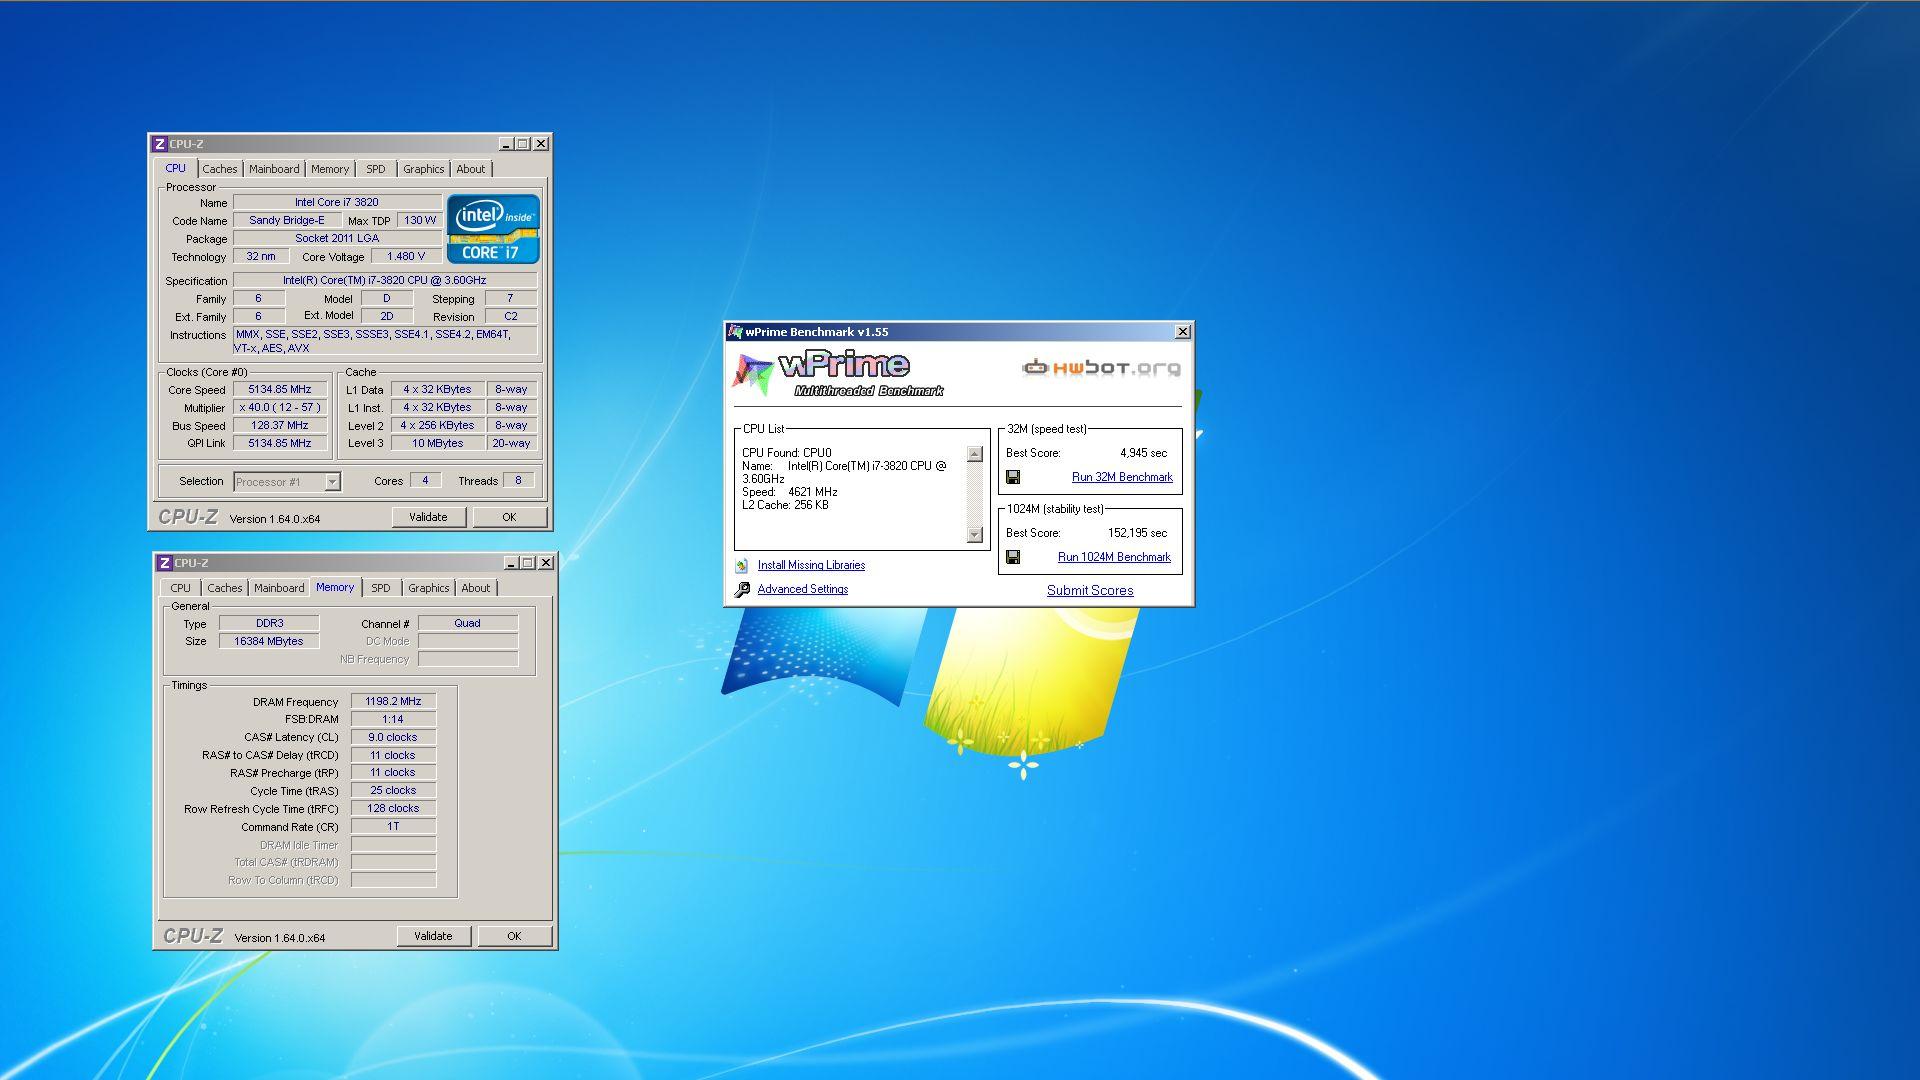The width and height of the screenshot is (1920, 1080).
Task: Click the CPU List scrollbar up arrow
Action: pyautogui.click(x=975, y=454)
